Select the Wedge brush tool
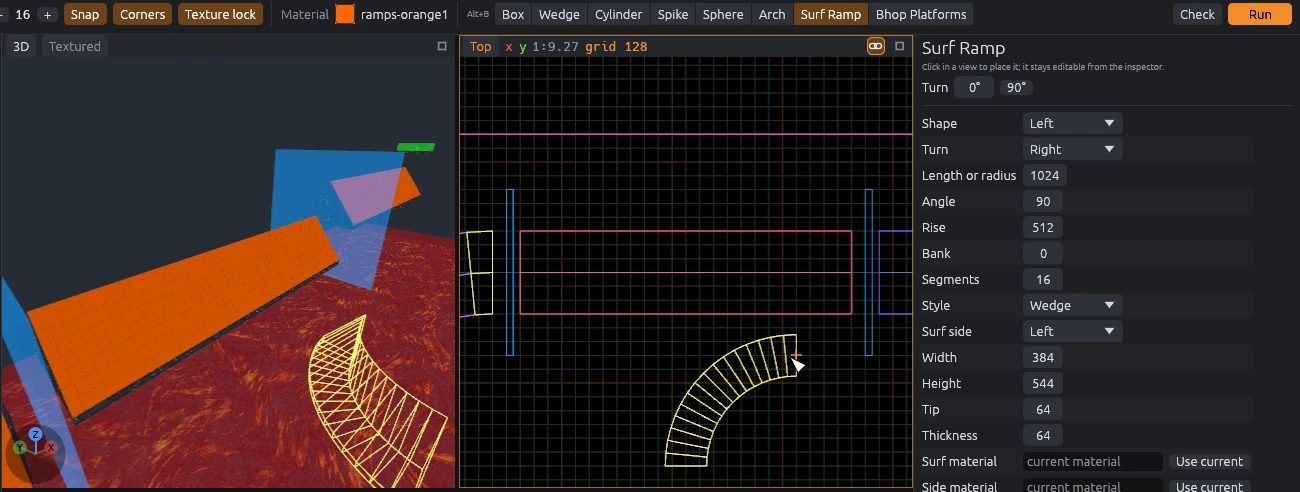 pyautogui.click(x=559, y=15)
